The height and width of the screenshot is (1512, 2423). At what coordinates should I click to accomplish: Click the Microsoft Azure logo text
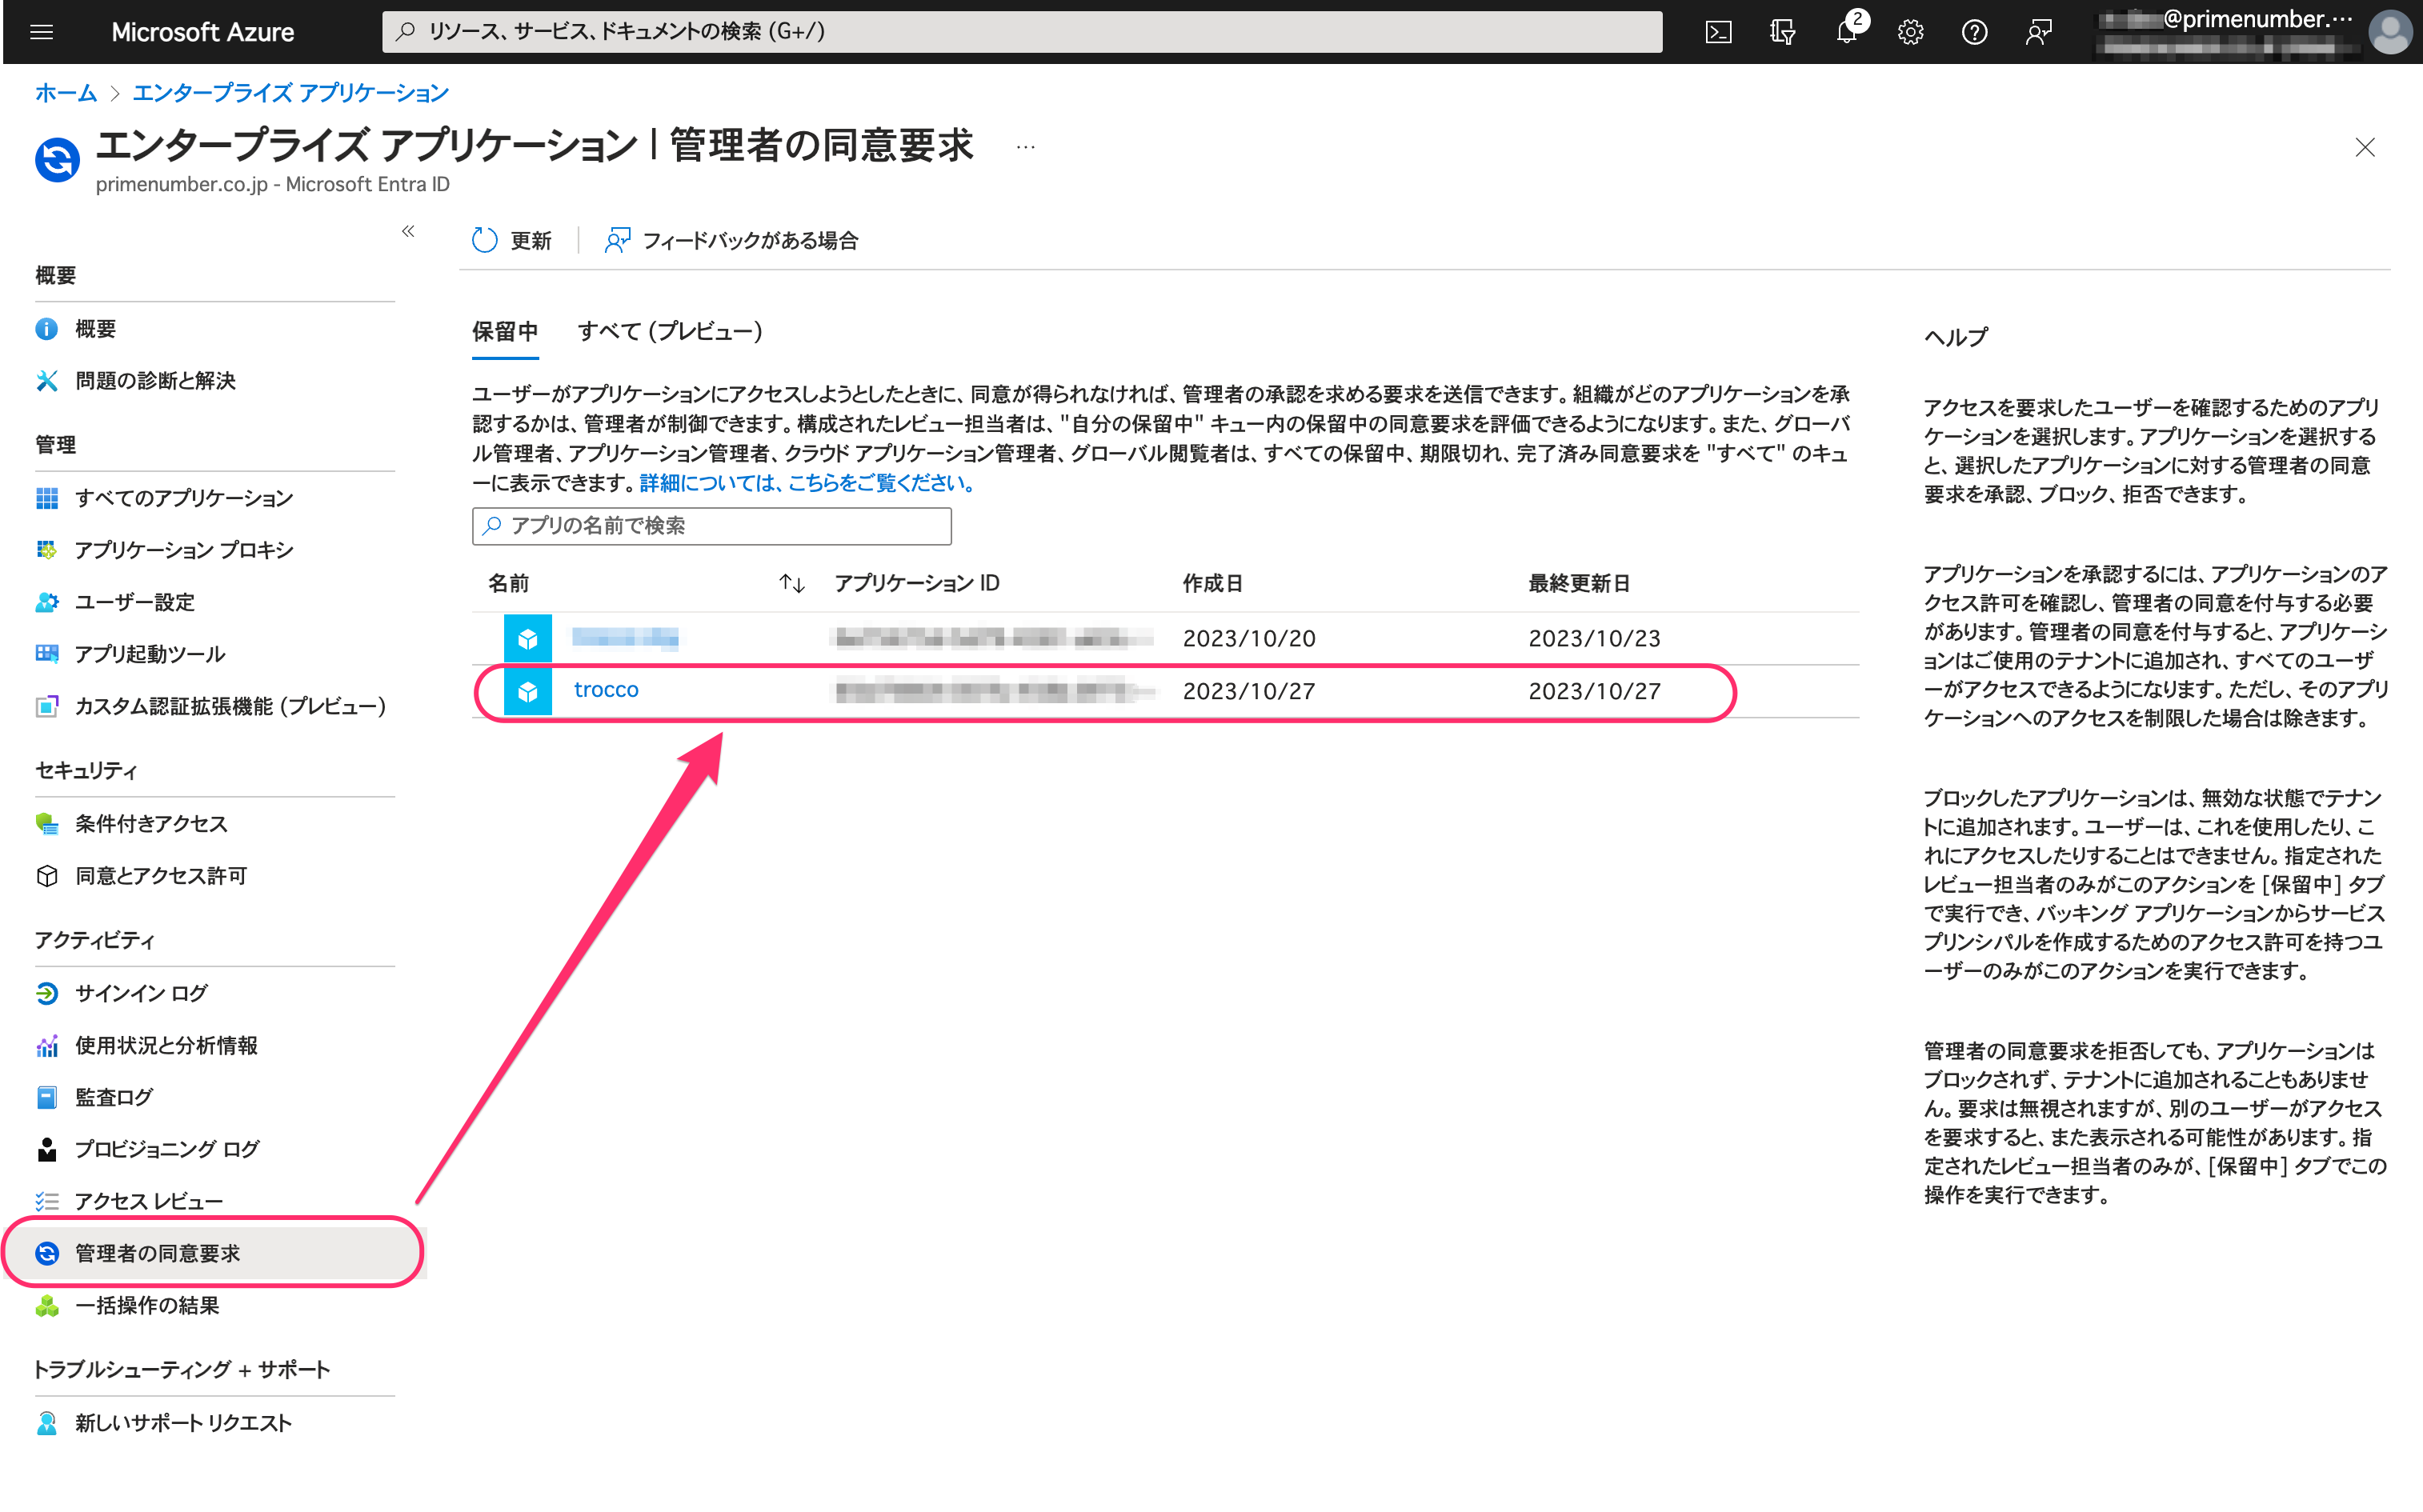202,32
